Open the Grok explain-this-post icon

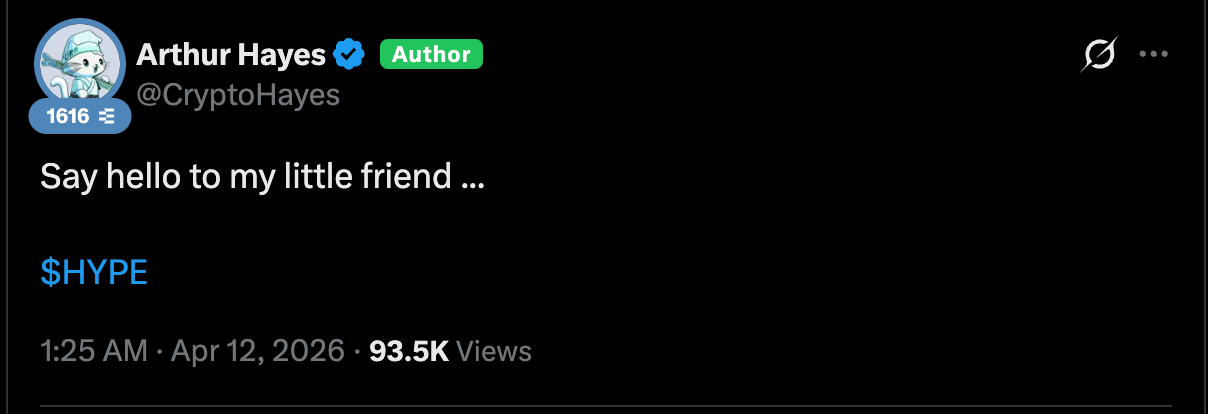pos(1098,55)
